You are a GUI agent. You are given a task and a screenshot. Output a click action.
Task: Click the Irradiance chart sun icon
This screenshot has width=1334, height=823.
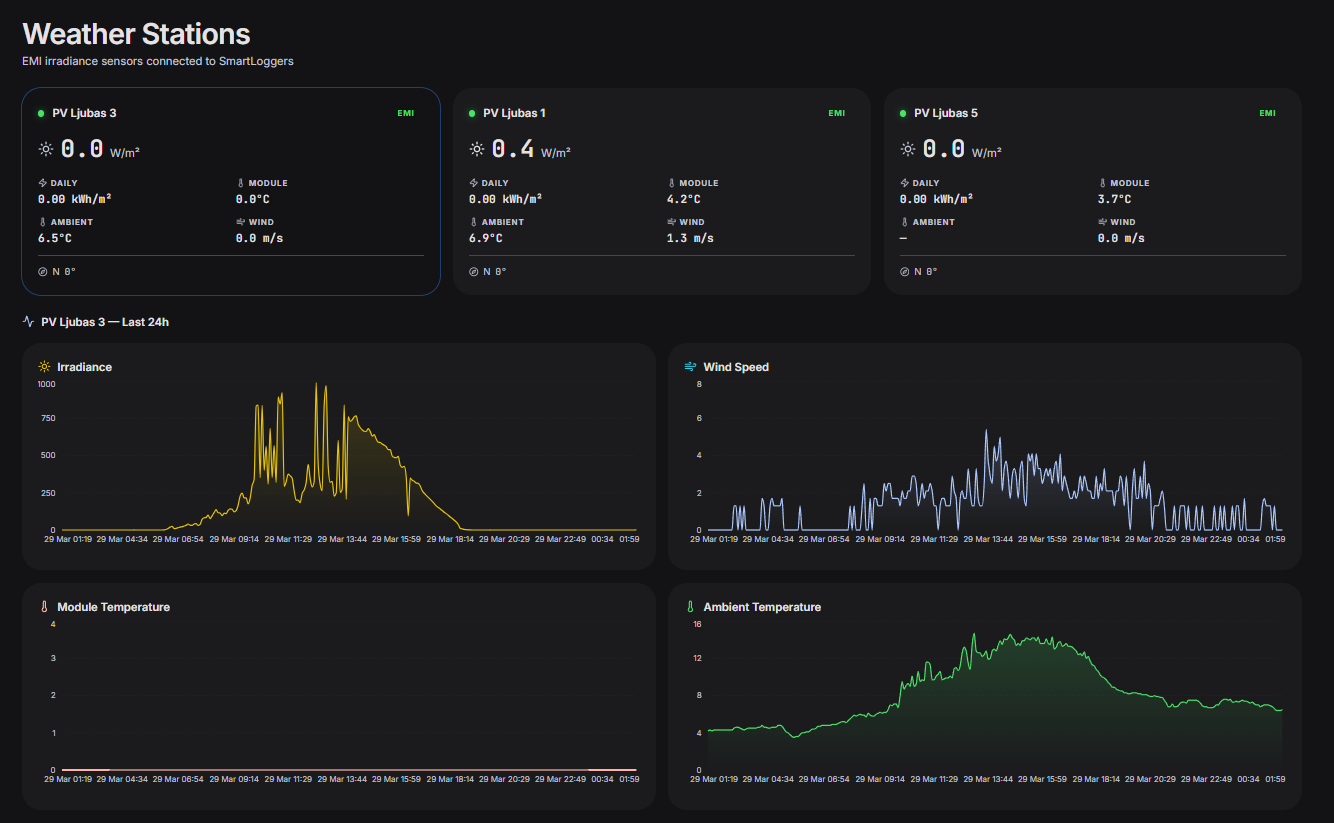pyautogui.click(x=44, y=367)
